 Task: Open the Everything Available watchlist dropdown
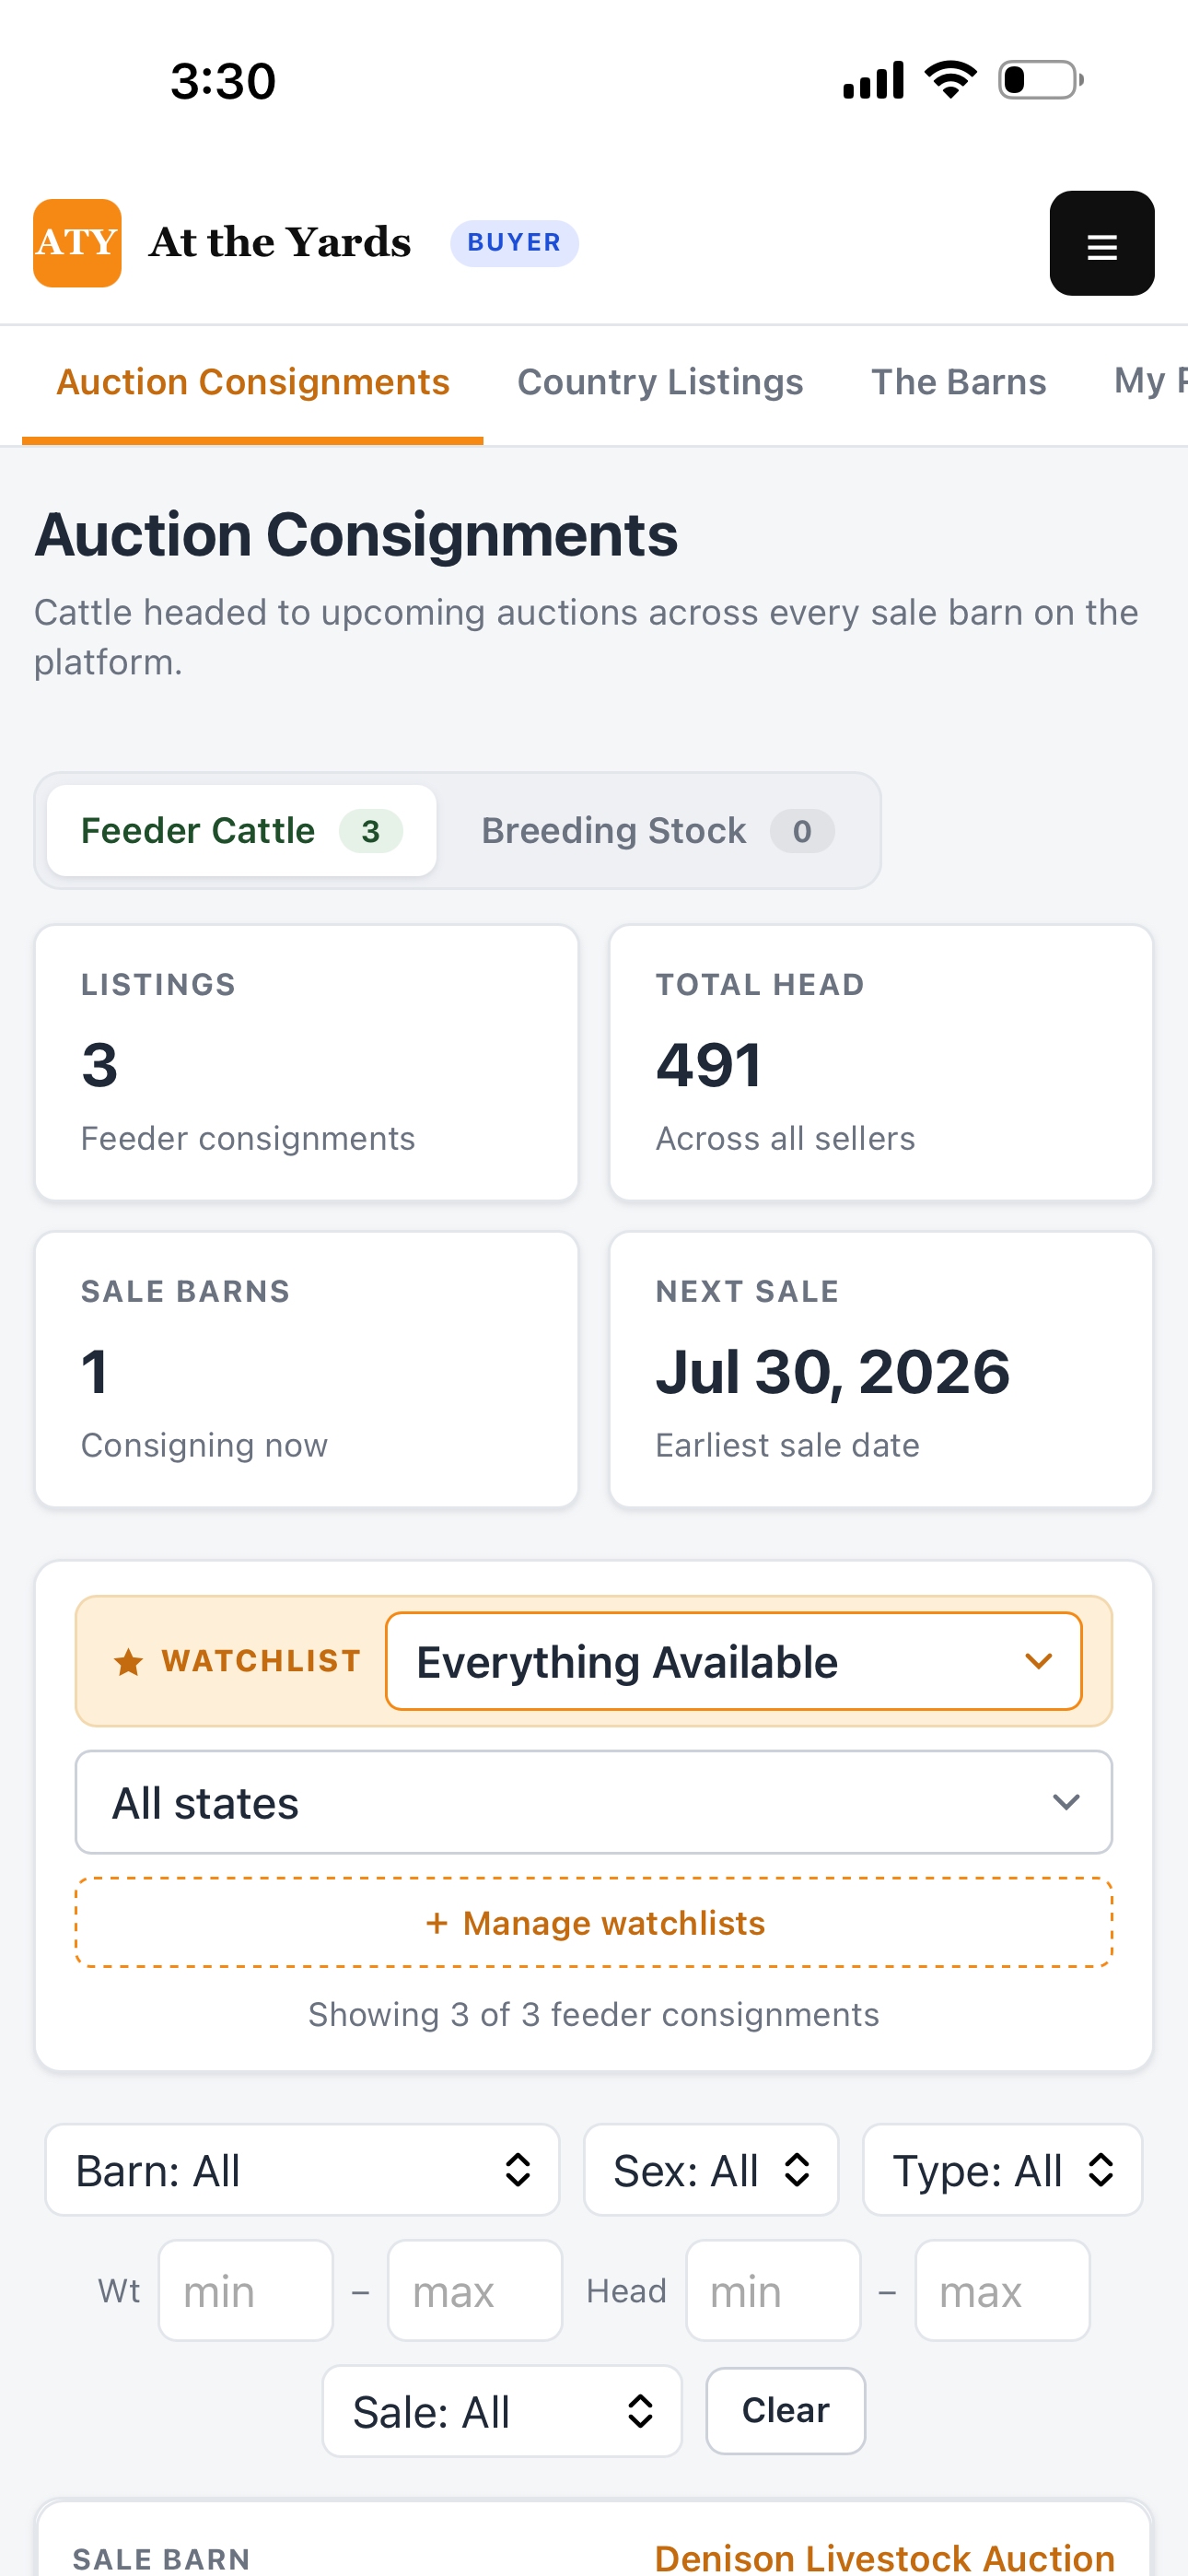(x=733, y=1661)
